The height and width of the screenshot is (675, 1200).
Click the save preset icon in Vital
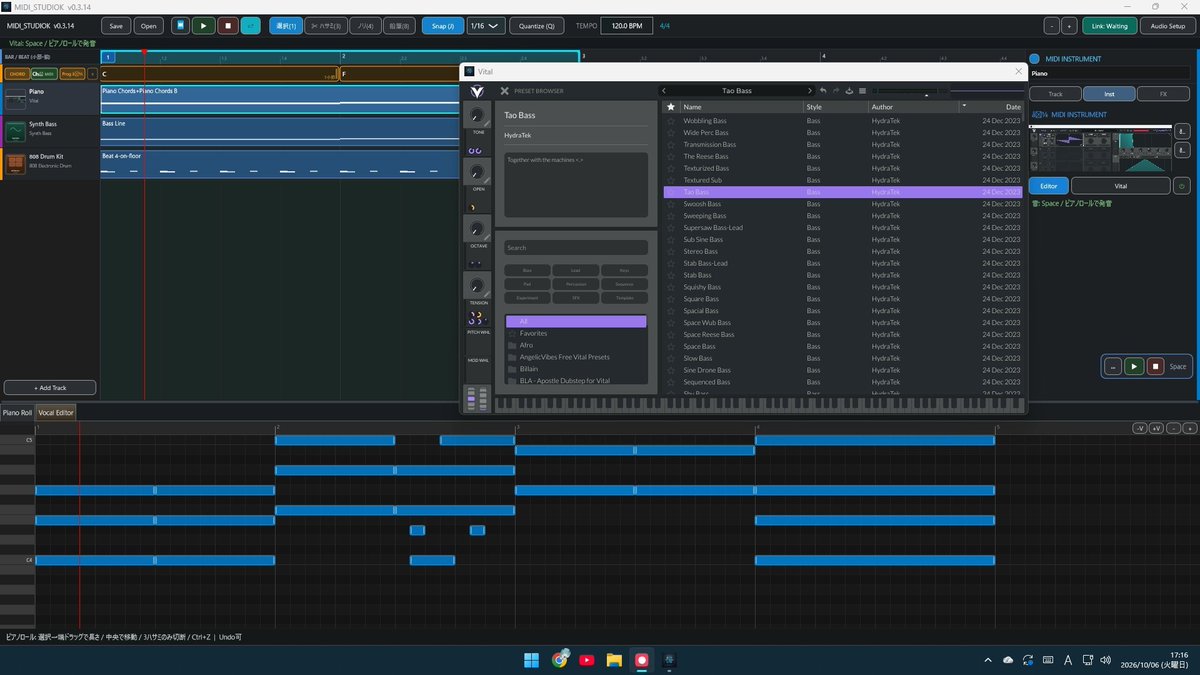pos(848,91)
